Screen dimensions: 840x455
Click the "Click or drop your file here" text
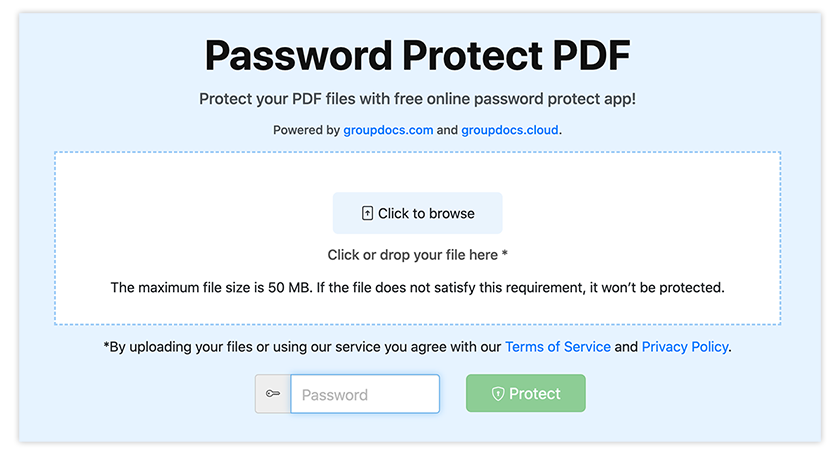413,255
